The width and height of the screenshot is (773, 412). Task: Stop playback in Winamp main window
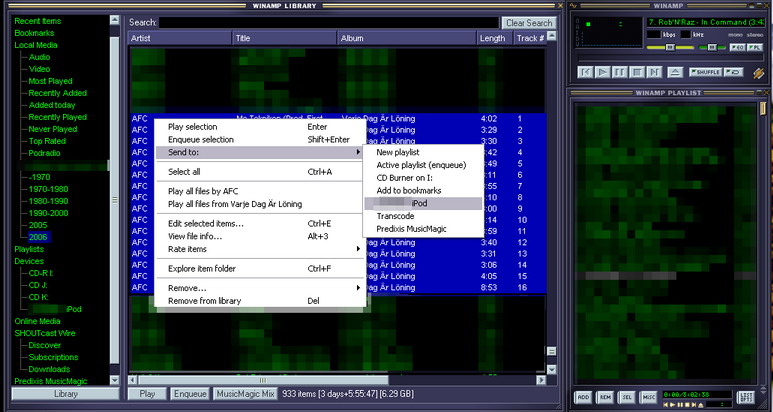(x=637, y=72)
